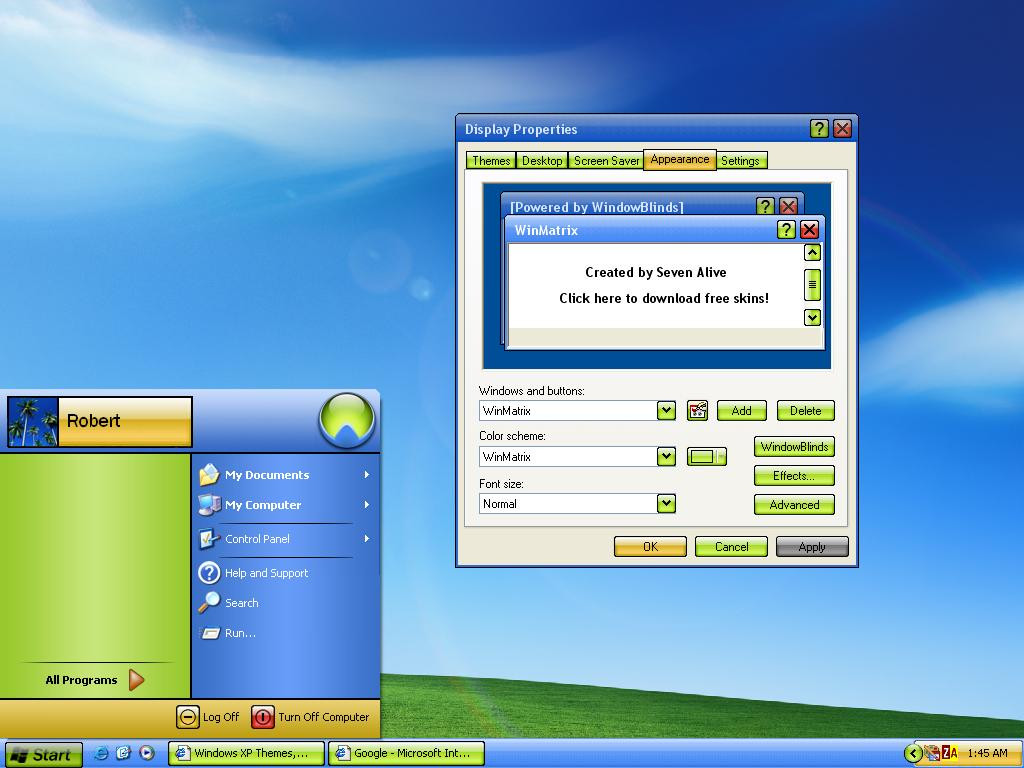The width and height of the screenshot is (1024, 768).
Task: Switch to Google - Microsoft Internet Explorer window
Action: point(406,753)
